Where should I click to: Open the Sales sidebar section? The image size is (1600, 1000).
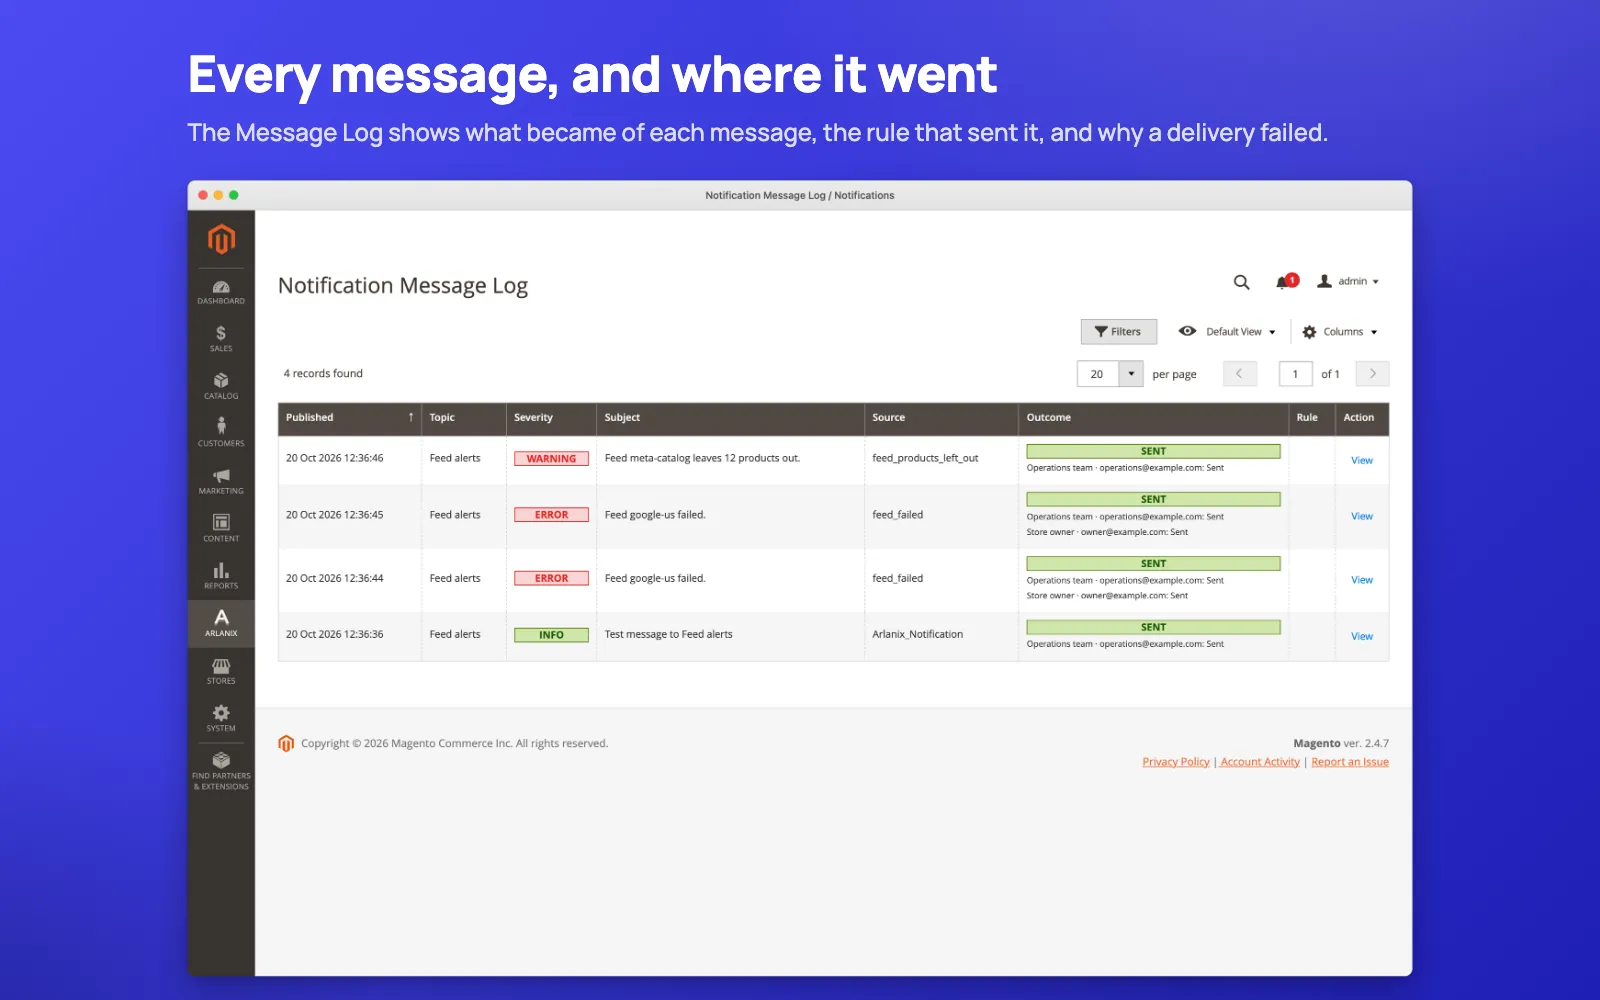pos(221,339)
